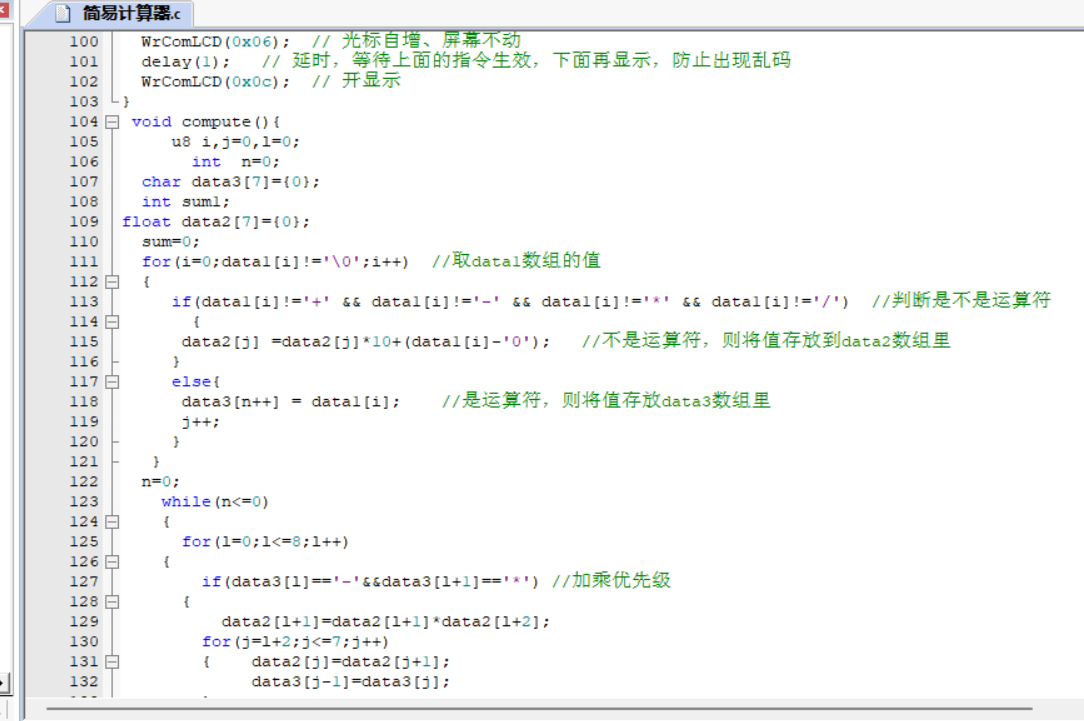Image resolution: width=1084 pixels, height=721 pixels.
Task: Click on 'float data2[7]={0};' line
Action: (x=216, y=223)
